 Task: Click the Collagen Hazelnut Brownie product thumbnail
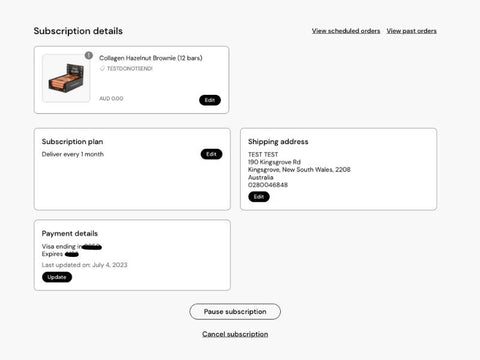pyautogui.click(x=66, y=78)
